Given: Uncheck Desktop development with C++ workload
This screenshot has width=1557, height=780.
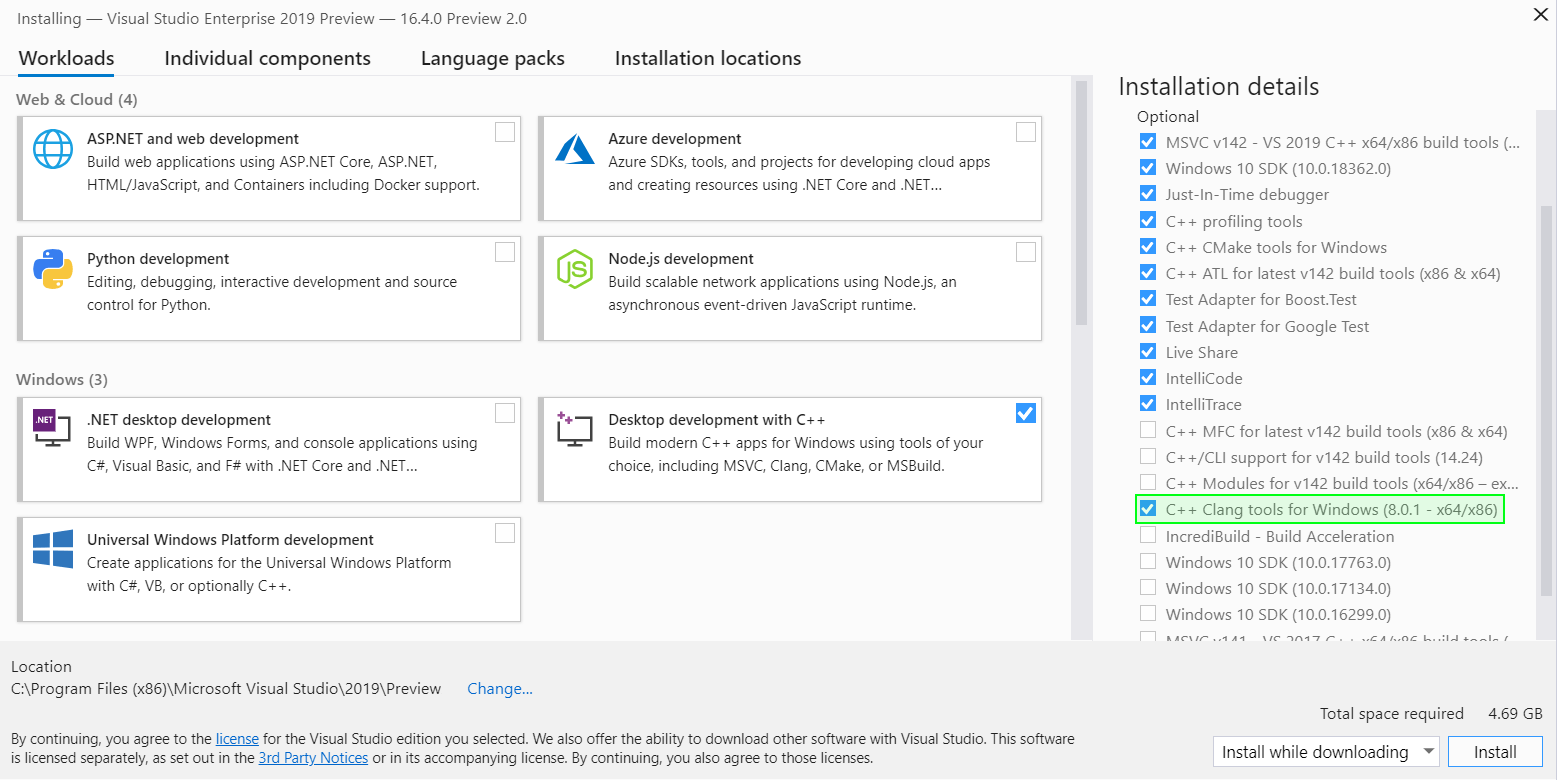Looking at the screenshot, I should pos(1026,413).
